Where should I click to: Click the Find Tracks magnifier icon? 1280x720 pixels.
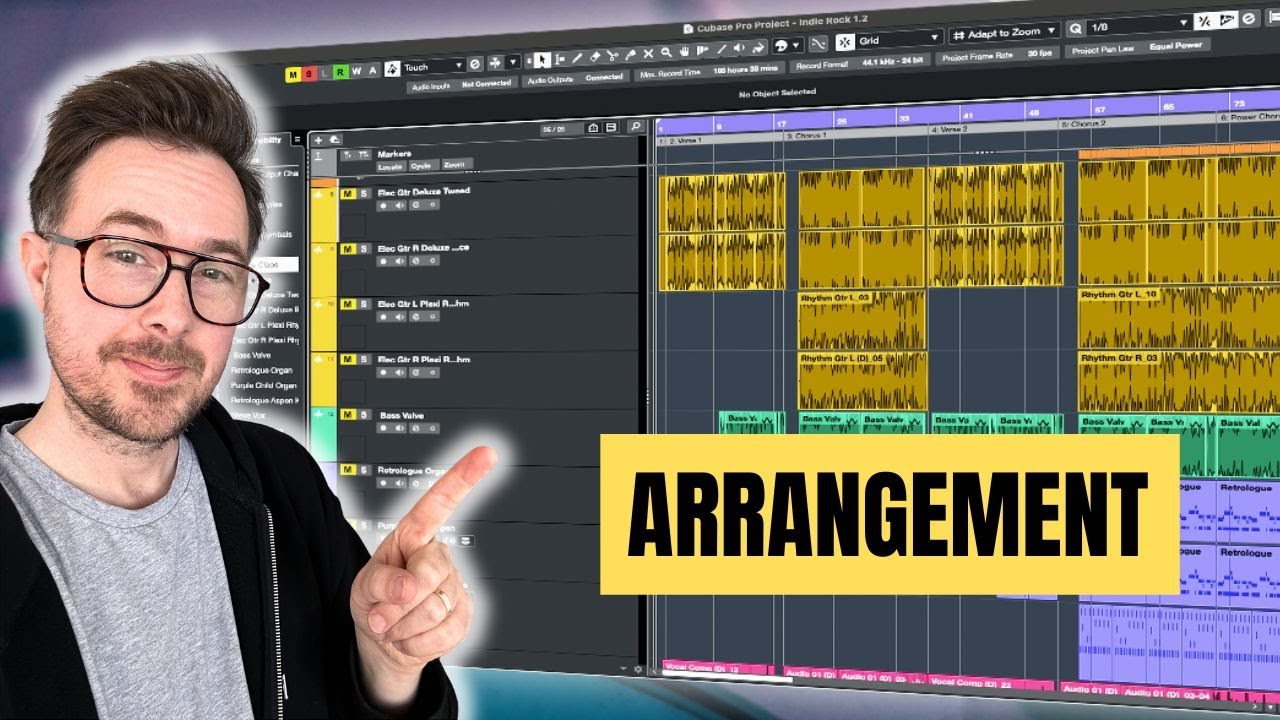coord(636,126)
